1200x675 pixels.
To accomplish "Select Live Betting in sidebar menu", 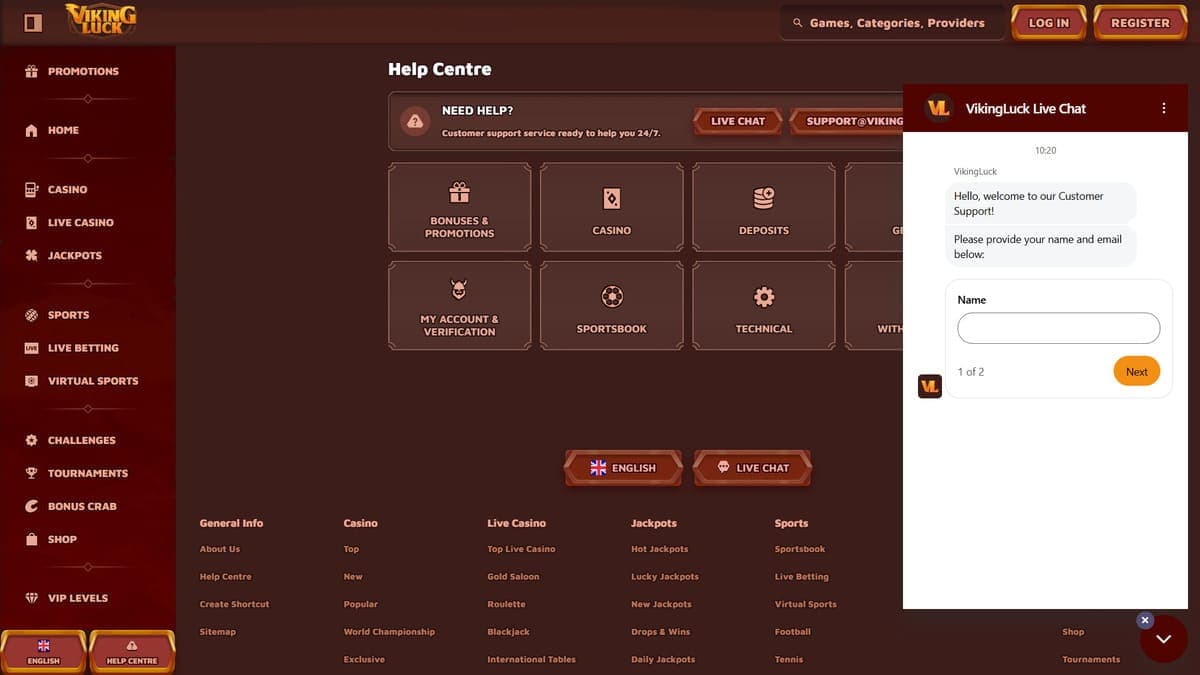I will [x=83, y=348].
